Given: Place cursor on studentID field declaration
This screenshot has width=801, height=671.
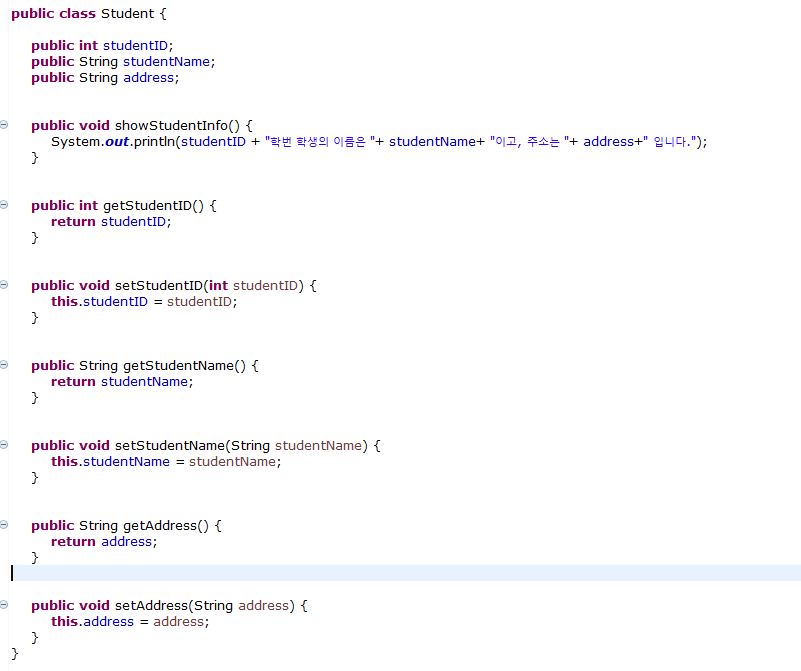Looking at the screenshot, I should coord(135,45).
